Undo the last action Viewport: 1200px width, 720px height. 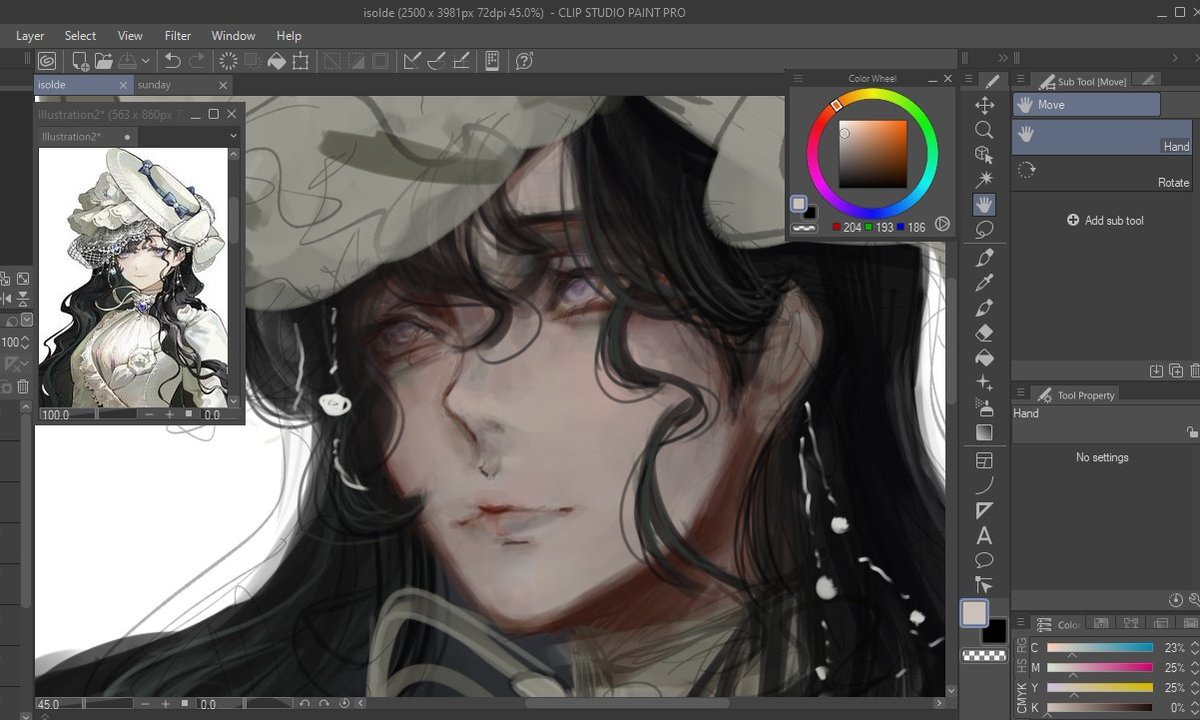172,61
